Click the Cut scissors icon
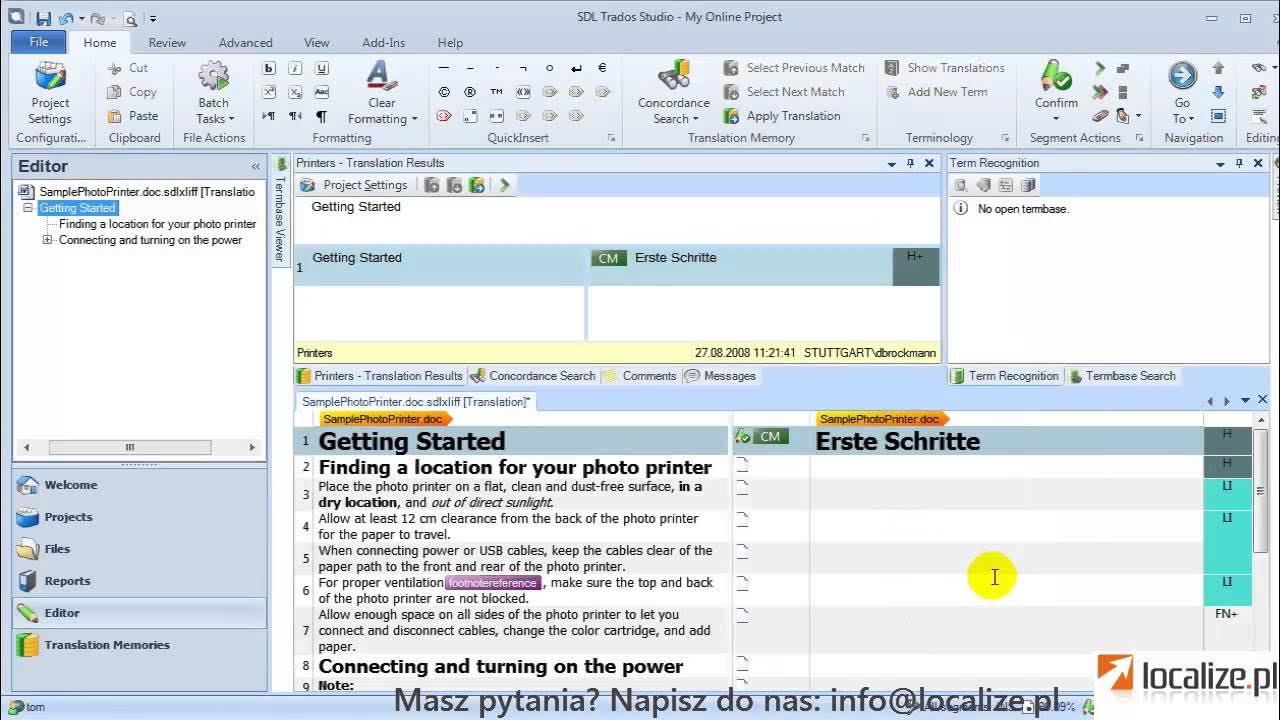Image resolution: width=1280 pixels, height=720 pixels. (x=115, y=68)
